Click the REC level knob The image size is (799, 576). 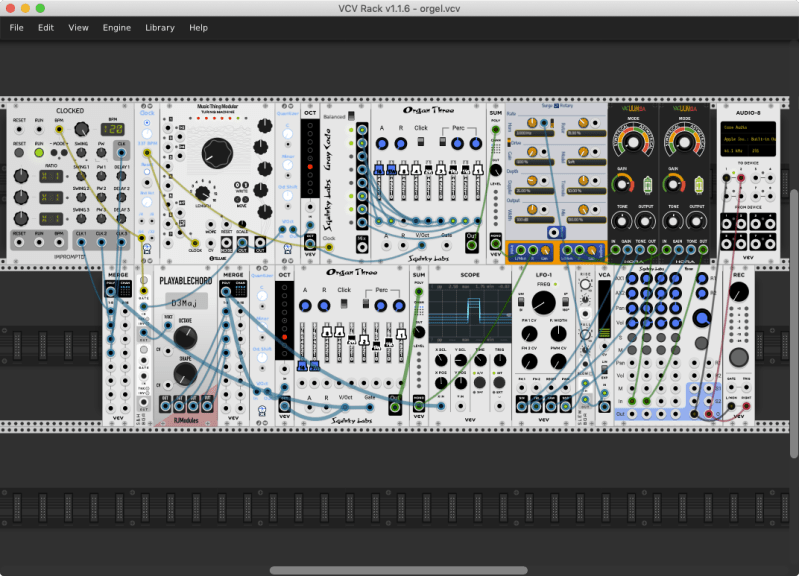(x=738, y=292)
